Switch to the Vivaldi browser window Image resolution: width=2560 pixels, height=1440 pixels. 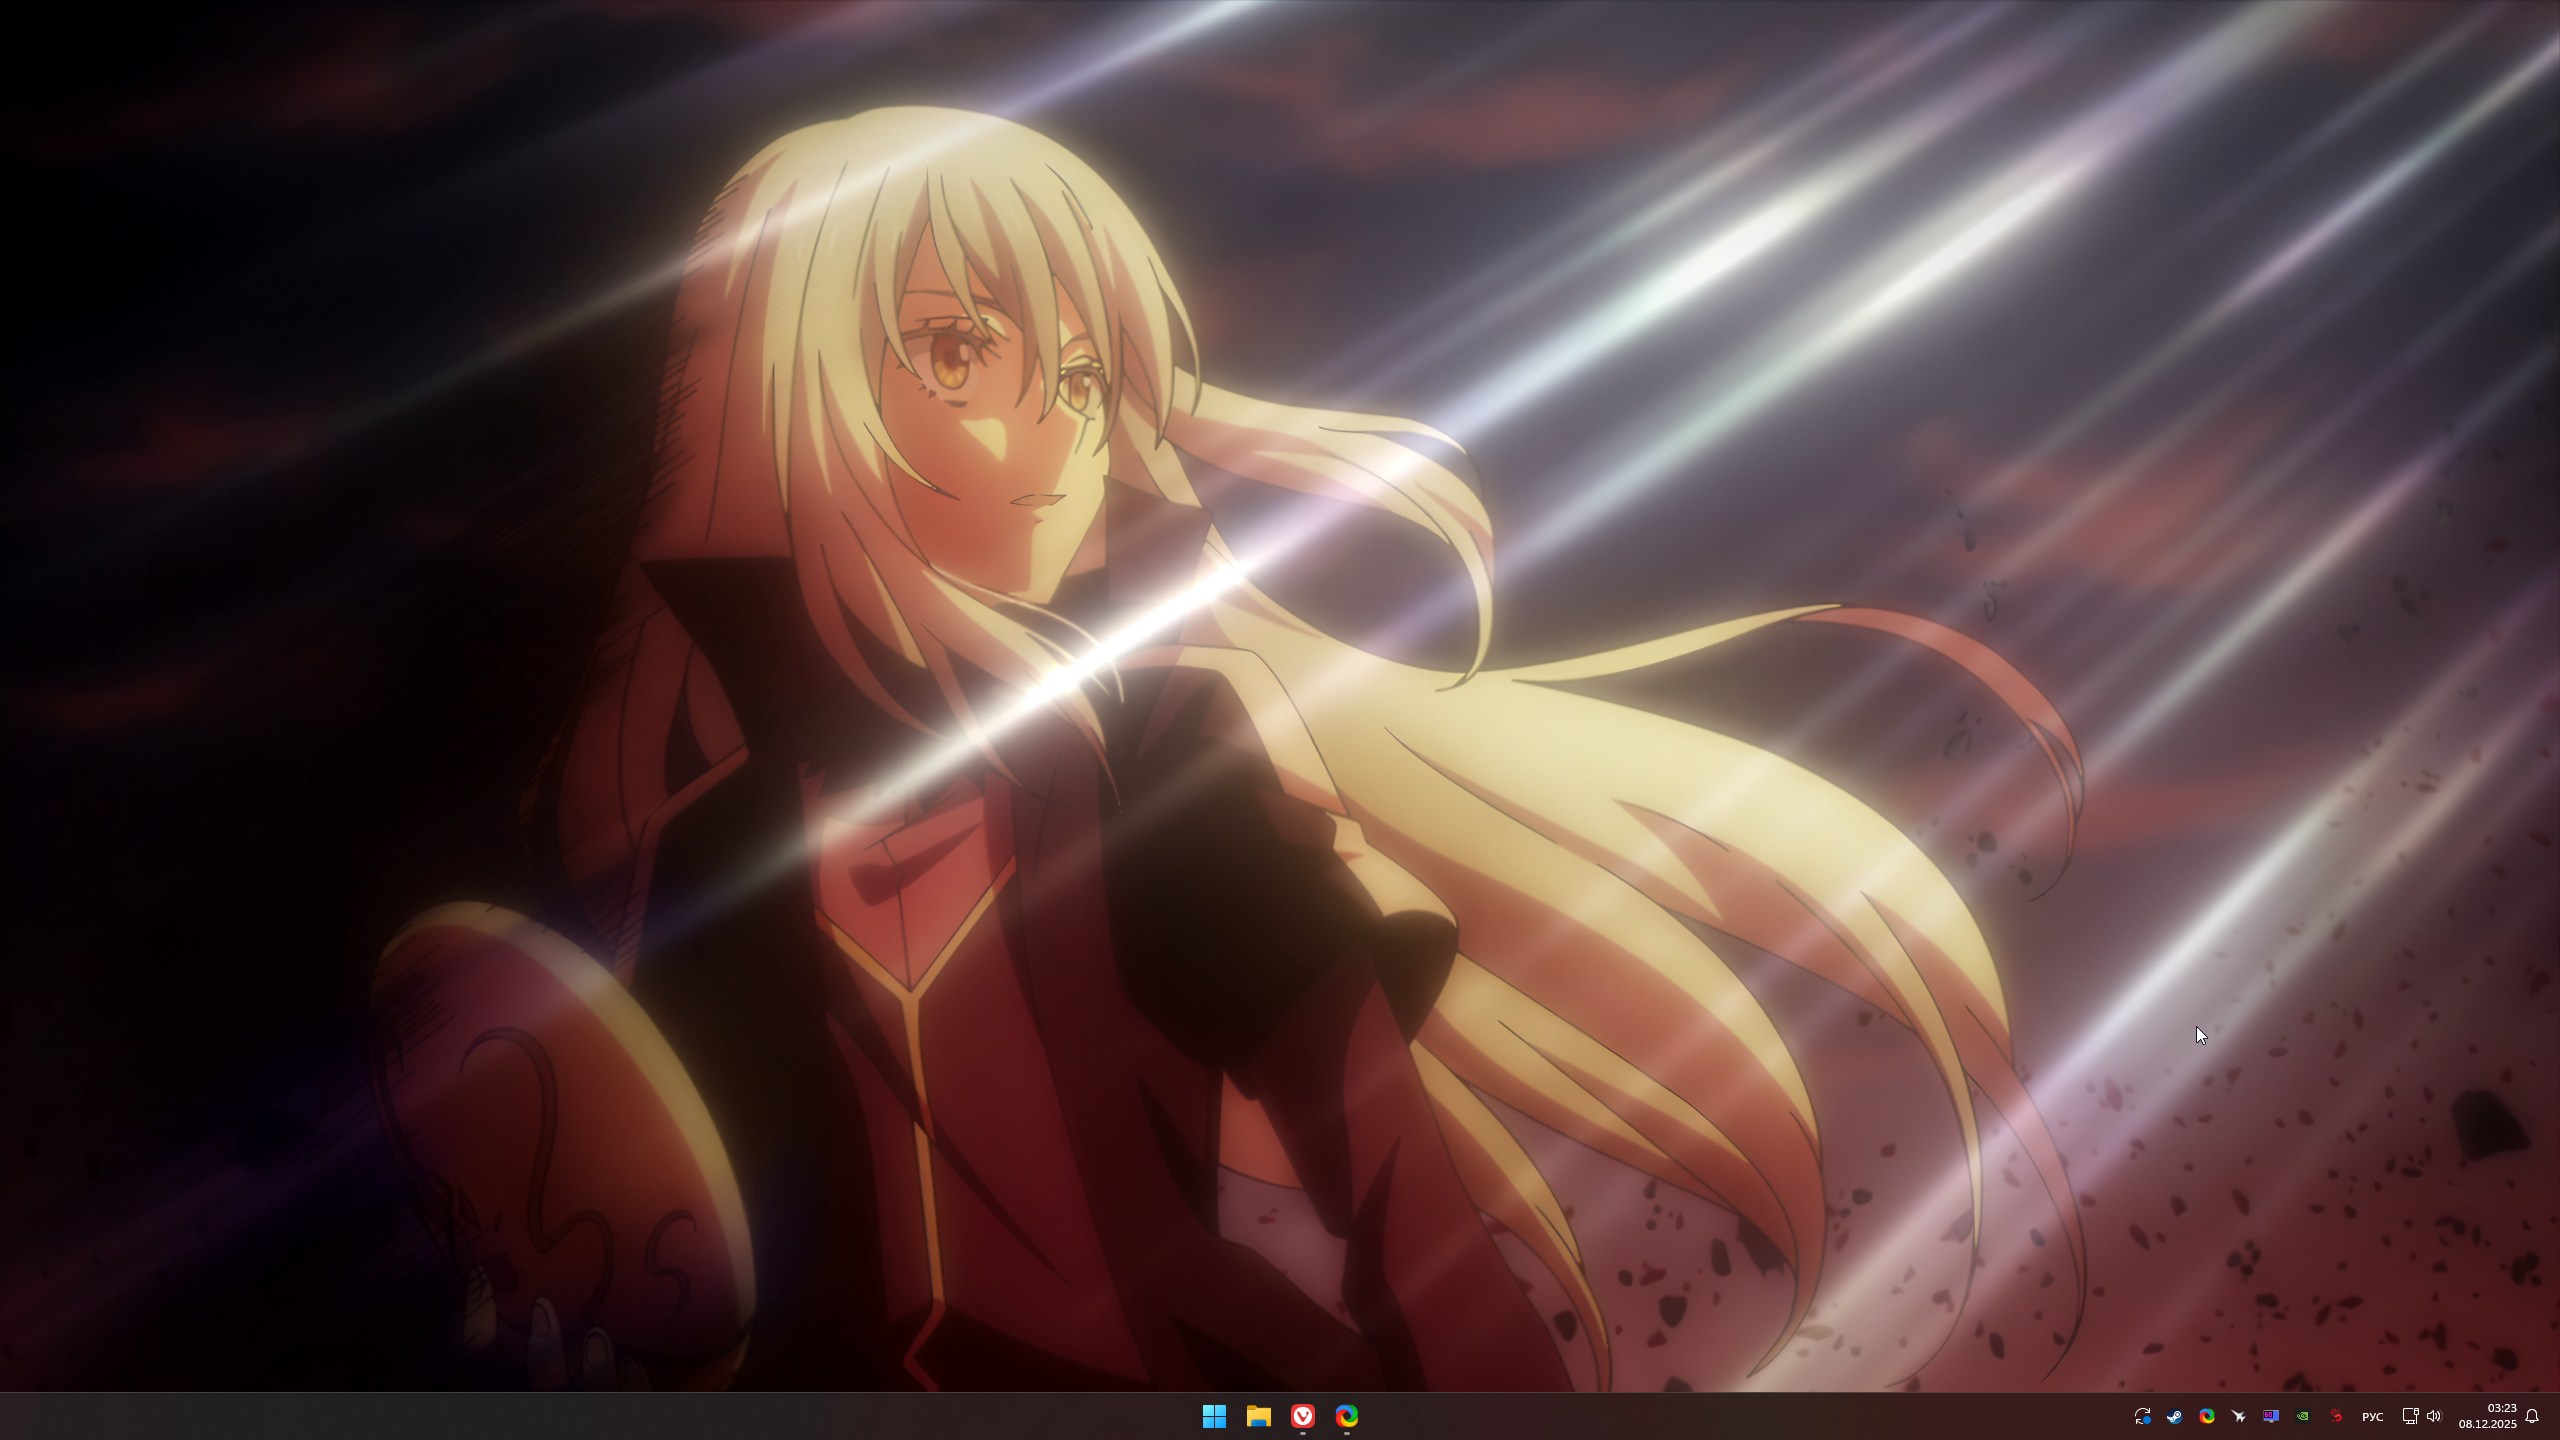(1302, 1416)
